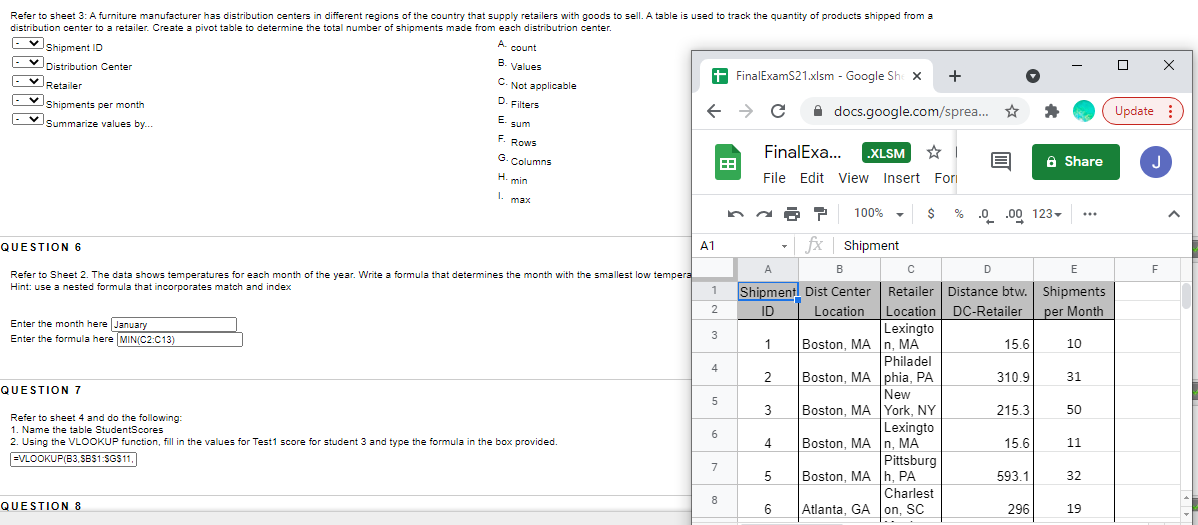Click the red Update Chrome button
The height and width of the screenshot is (525, 1198).
(1142, 111)
